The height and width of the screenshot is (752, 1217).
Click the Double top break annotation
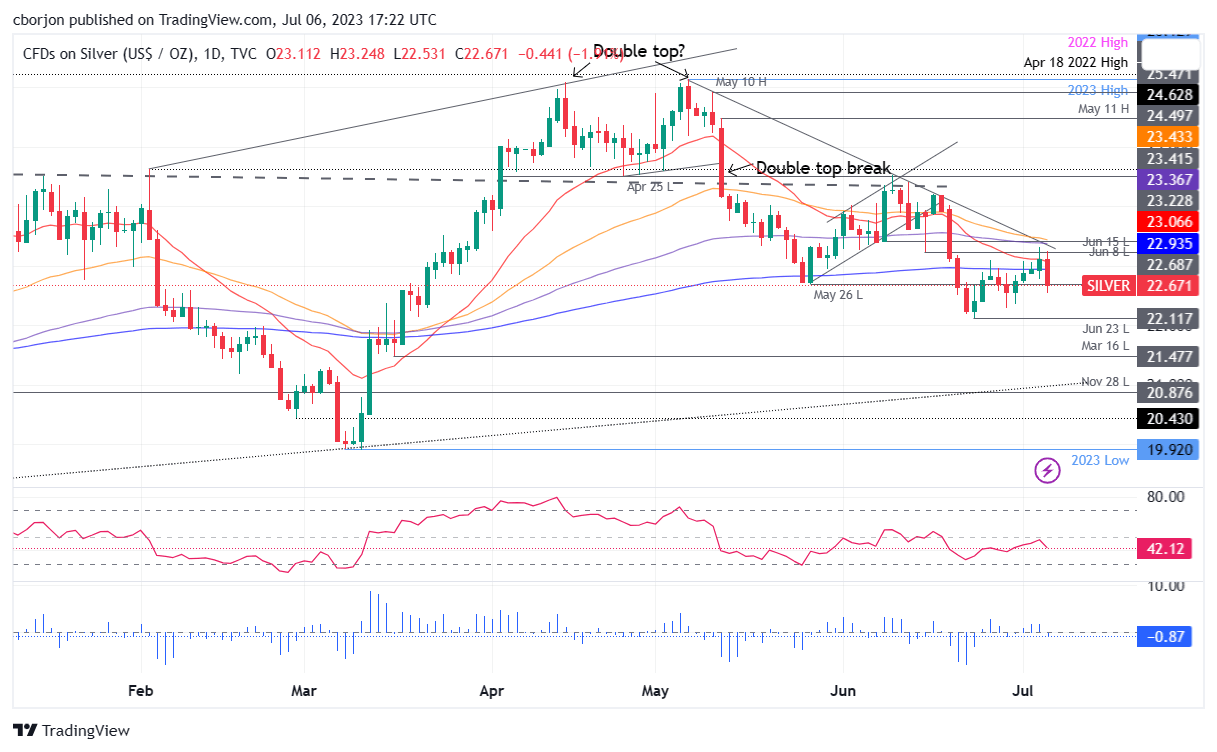824,168
